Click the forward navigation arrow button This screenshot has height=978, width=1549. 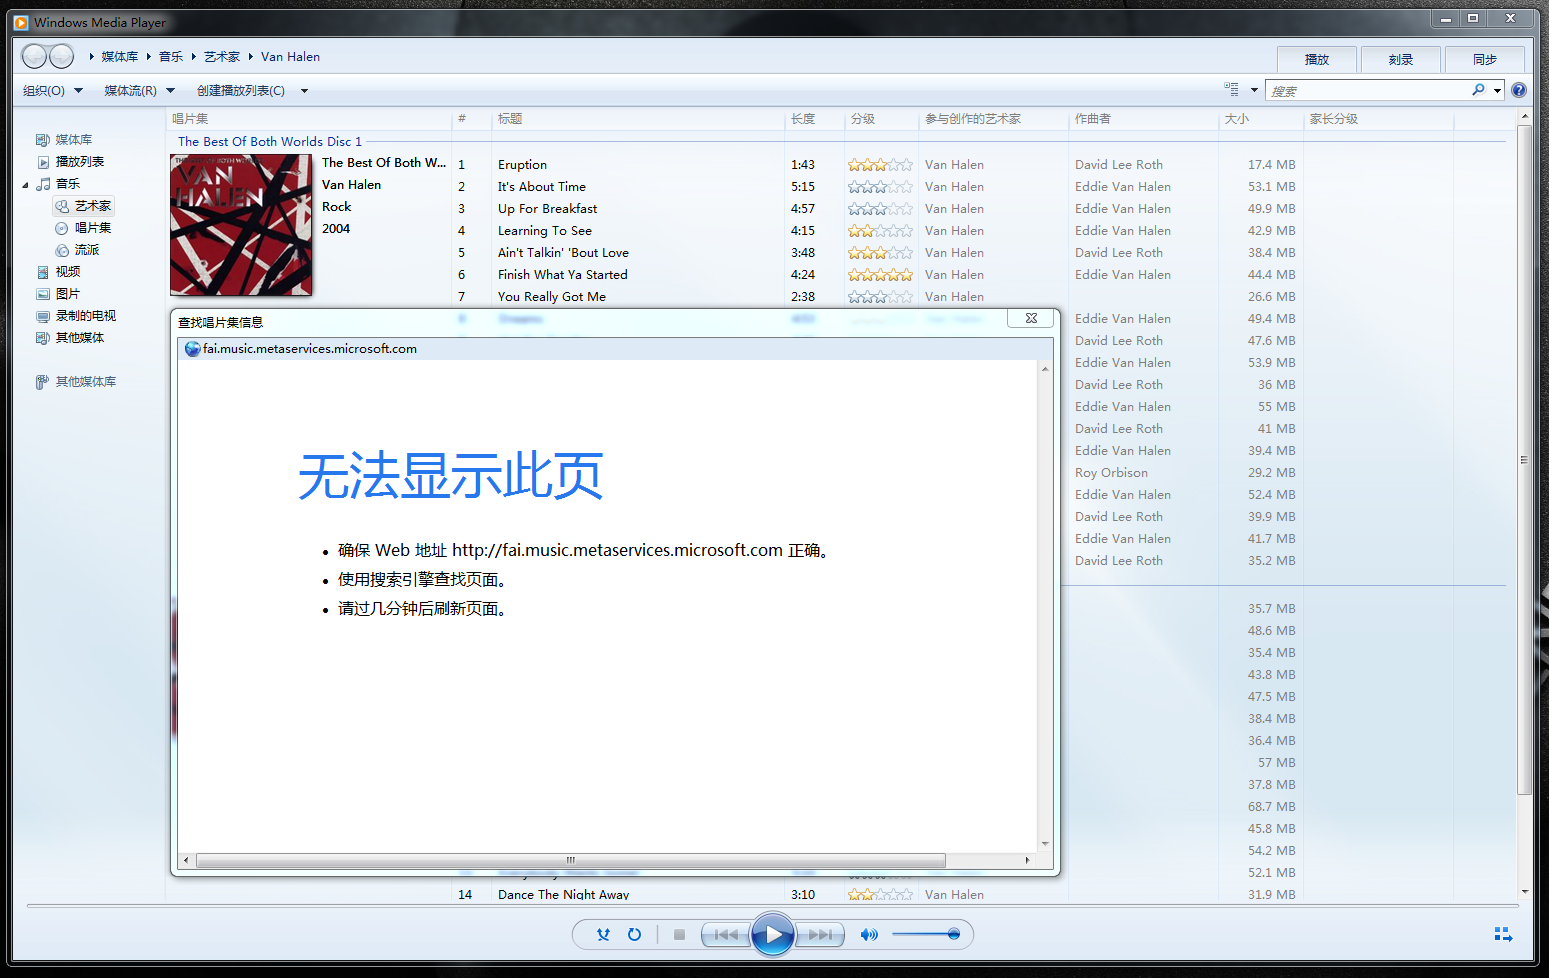(x=62, y=56)
